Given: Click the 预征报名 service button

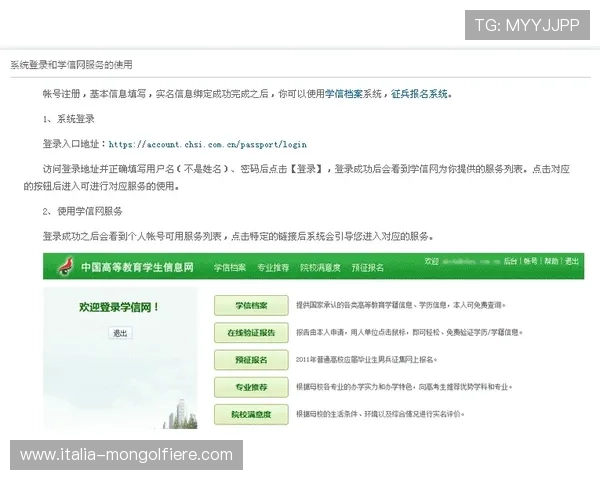Looking at the screenshot, I should pos(251,360).
